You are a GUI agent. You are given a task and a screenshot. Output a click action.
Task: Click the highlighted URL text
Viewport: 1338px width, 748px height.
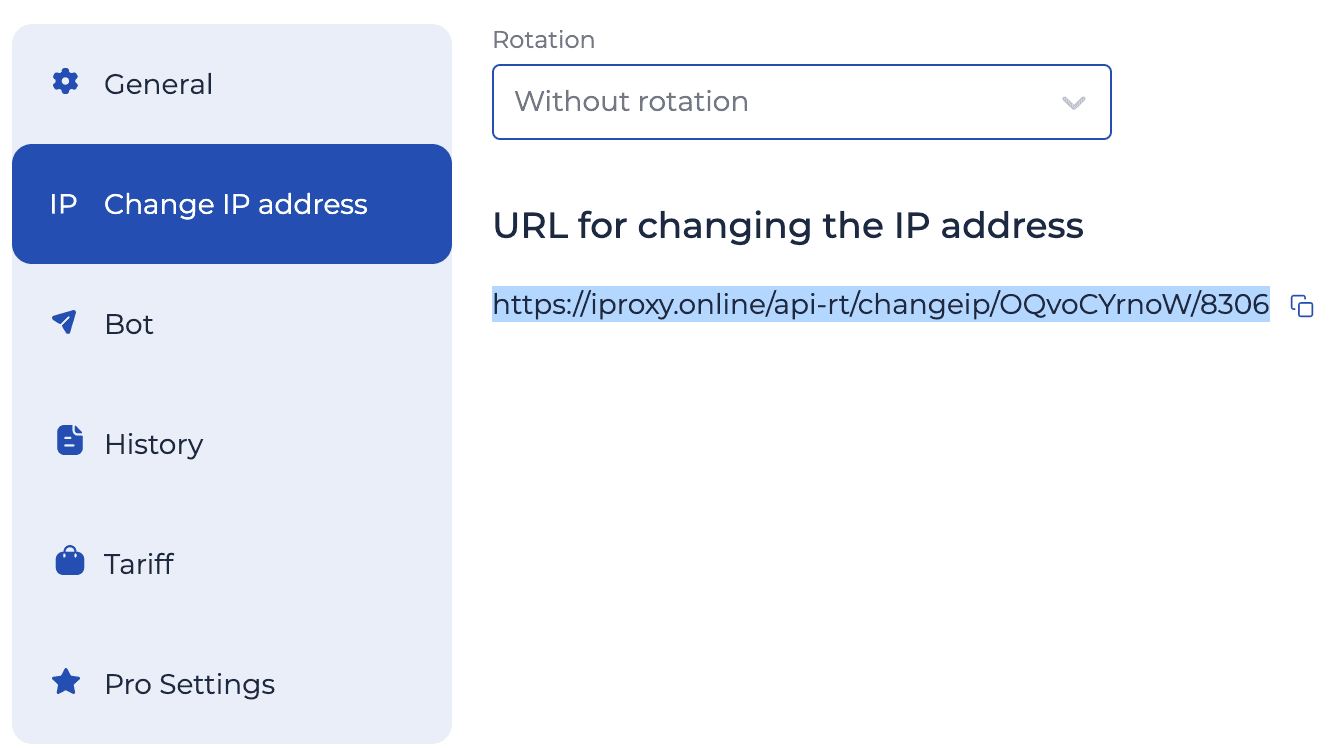(x=880, y=304)
